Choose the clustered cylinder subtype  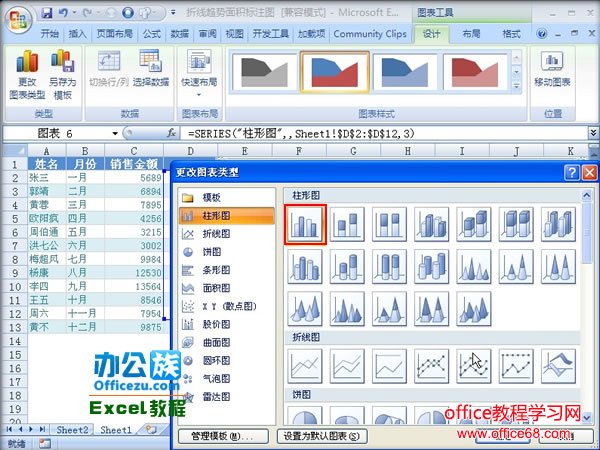click(x=305, y=266)
